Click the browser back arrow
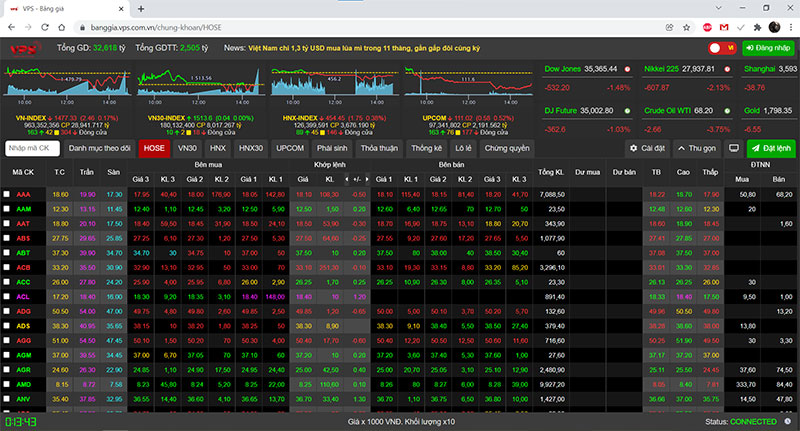This screenshot has width=800, height=431. tap(13, 27)
